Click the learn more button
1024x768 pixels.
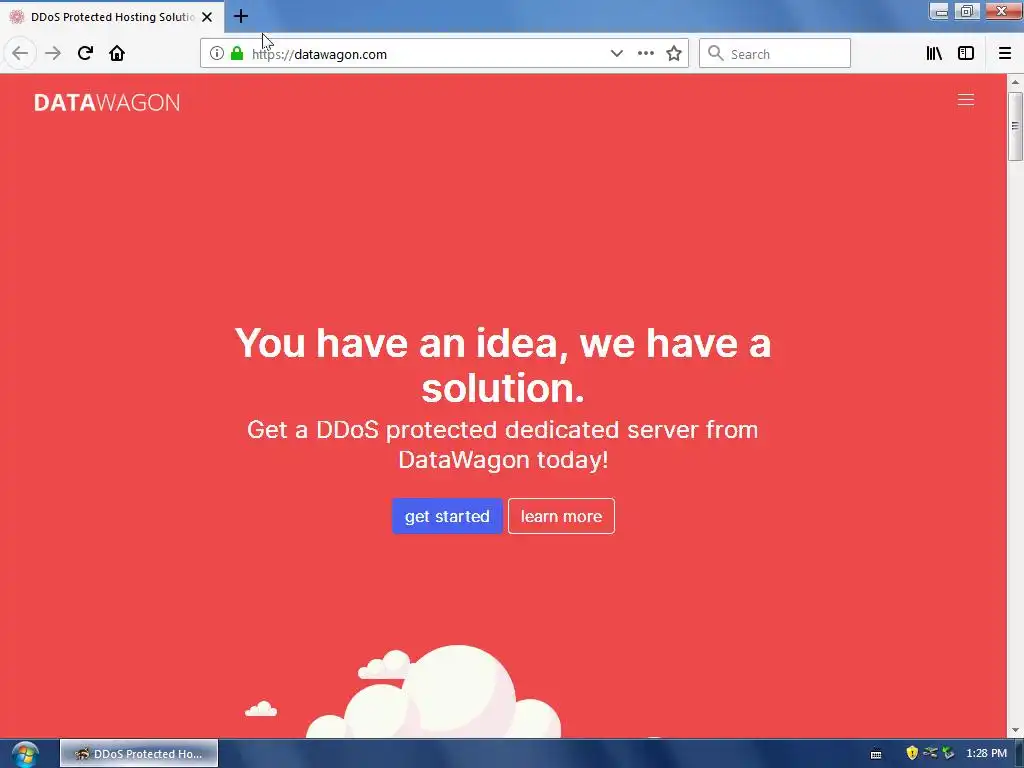click(561, 516)
